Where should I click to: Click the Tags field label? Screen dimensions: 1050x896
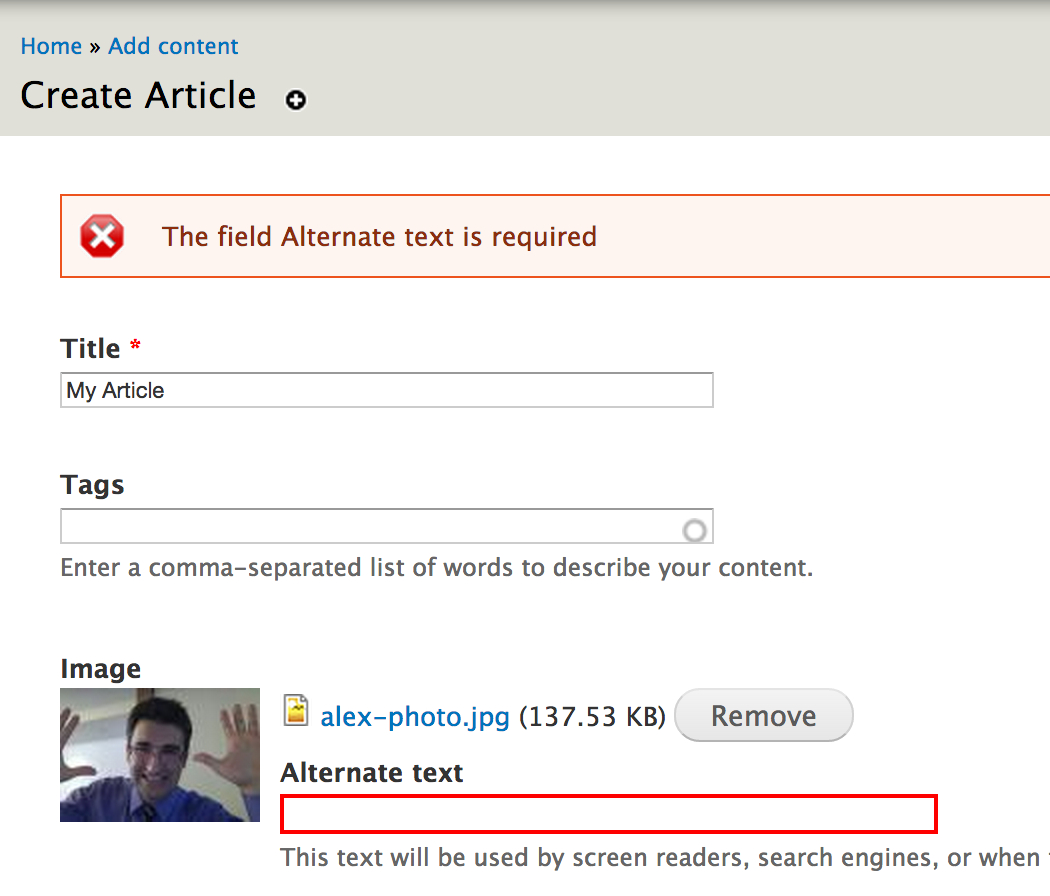click(92, 485)
